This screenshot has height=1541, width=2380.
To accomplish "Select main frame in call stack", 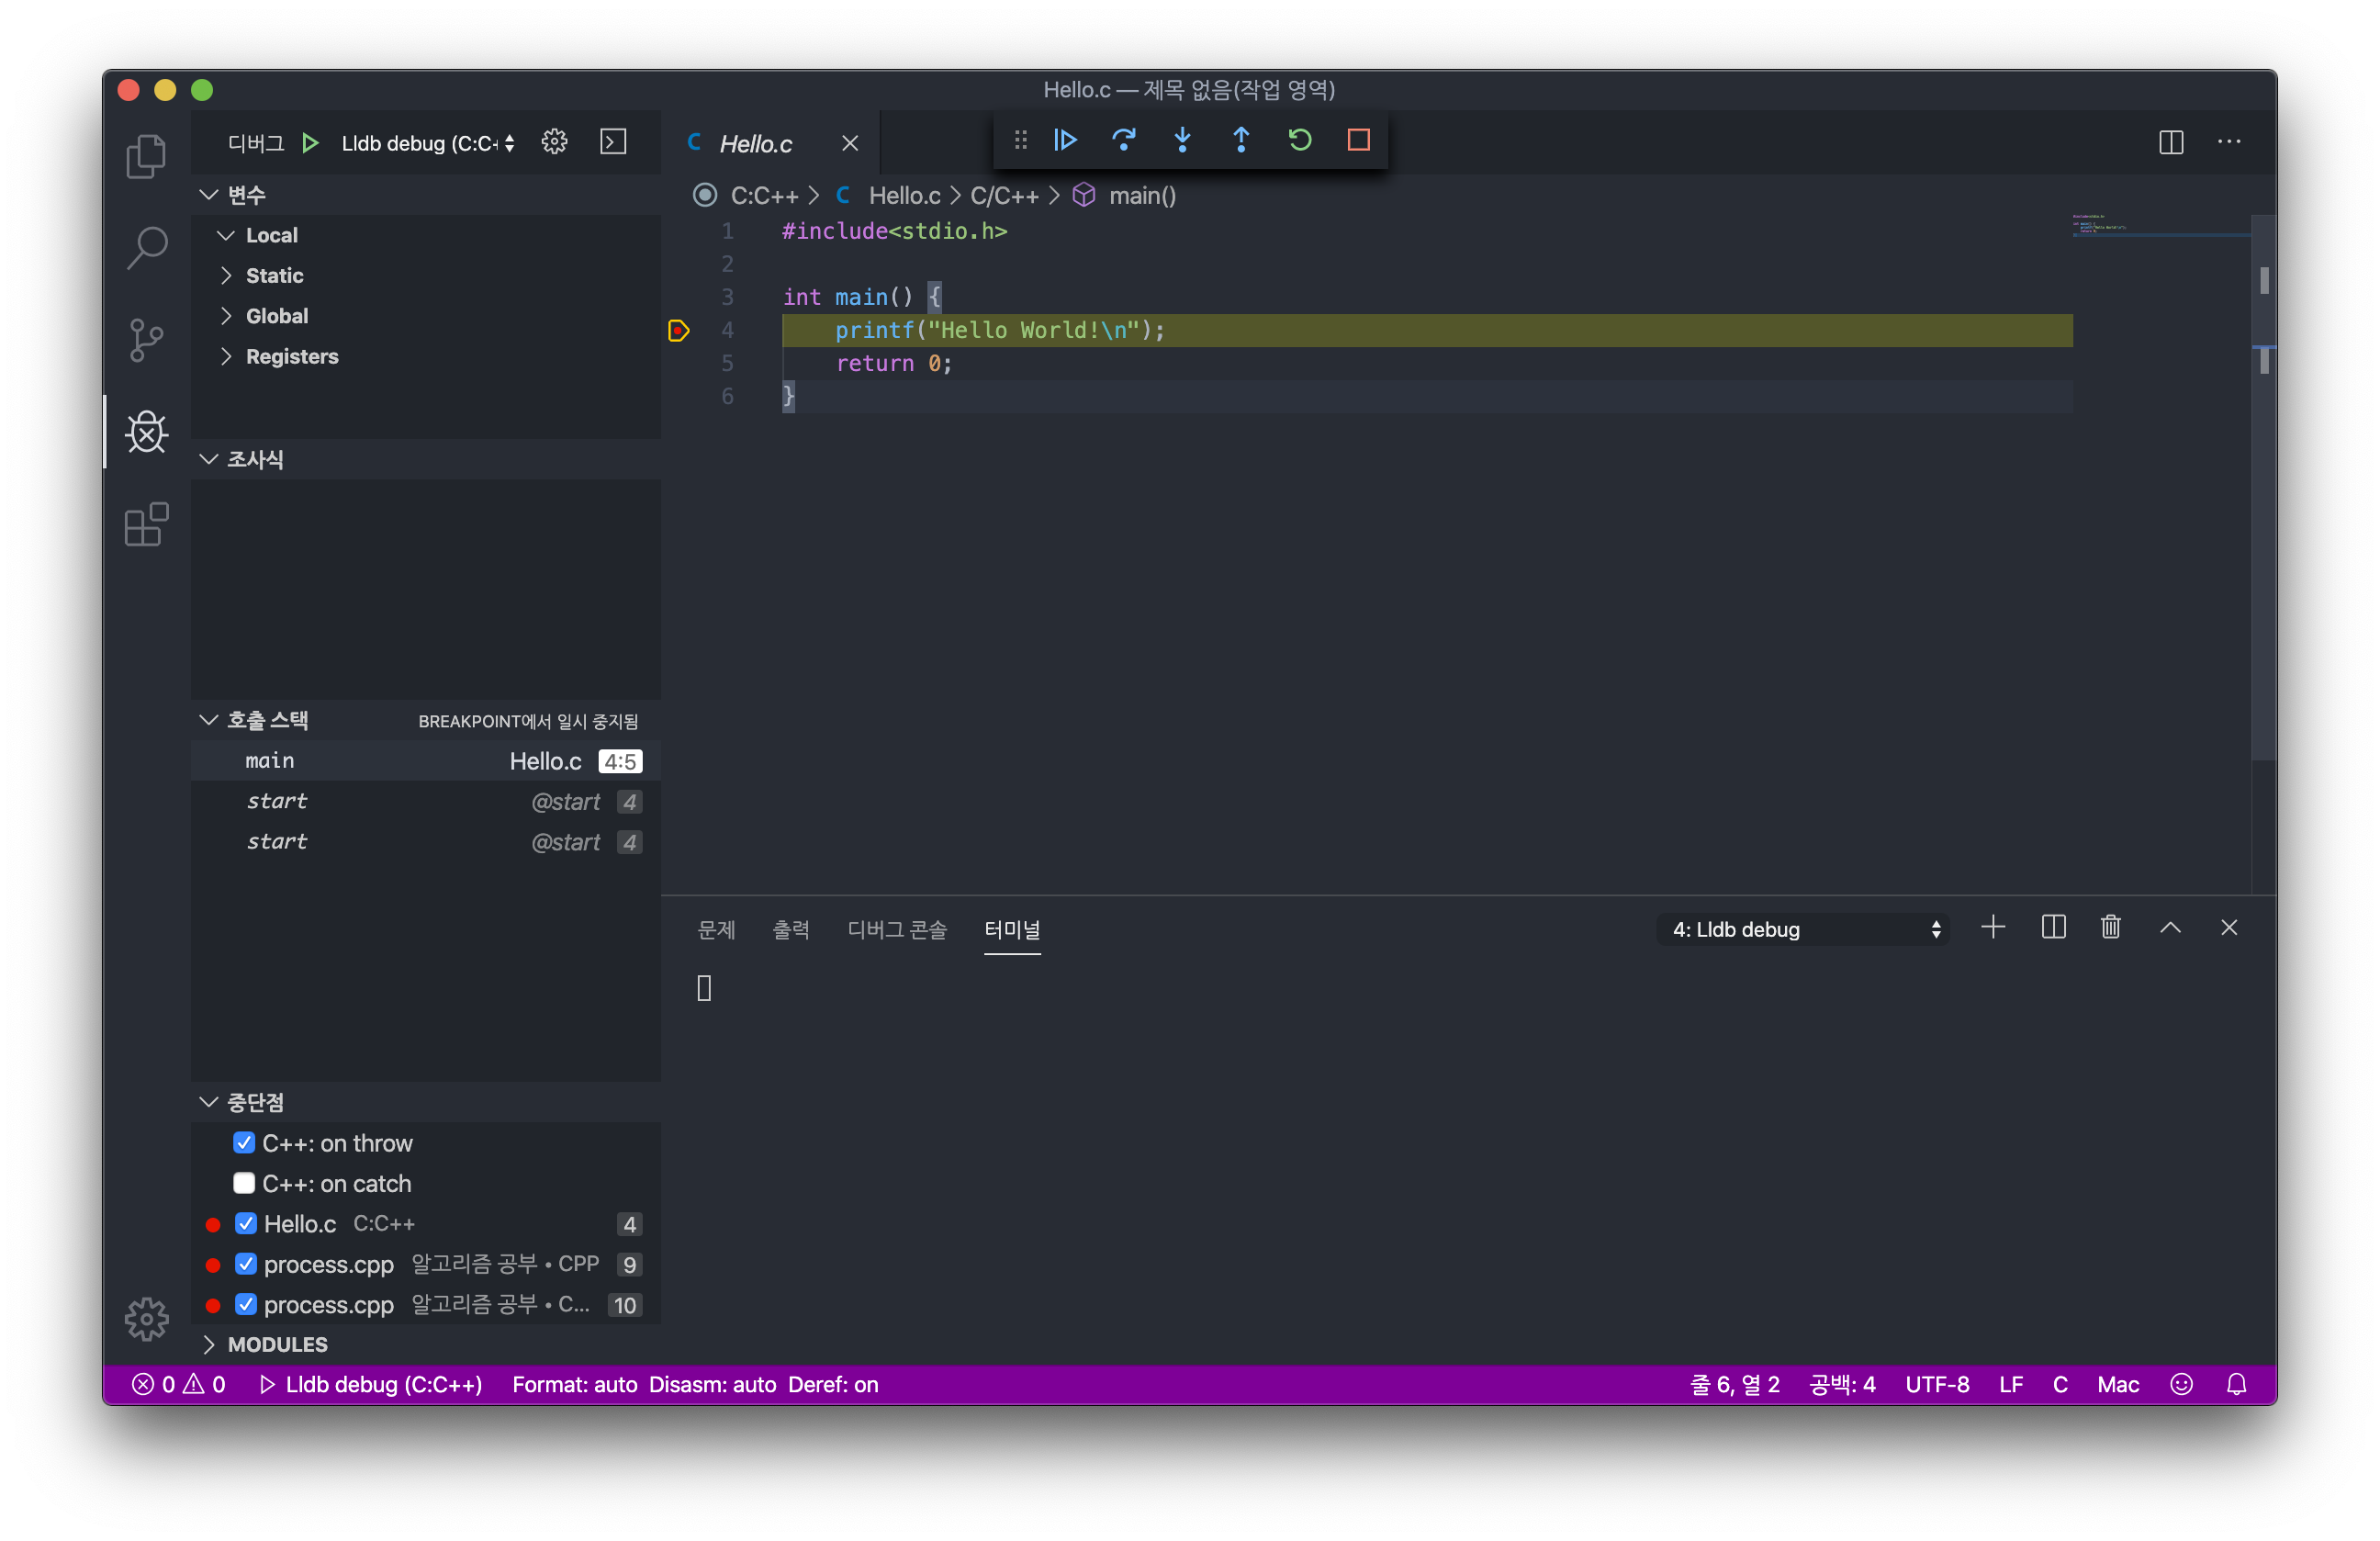I will (270, 761).
